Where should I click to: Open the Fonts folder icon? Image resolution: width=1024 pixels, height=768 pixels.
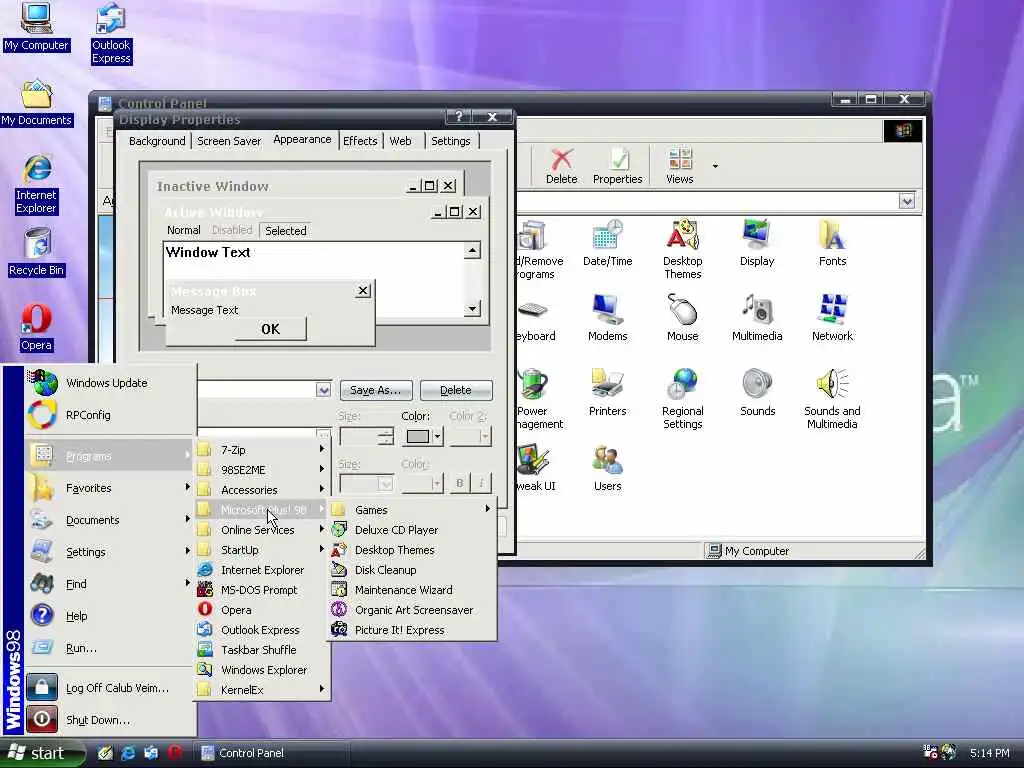tap(832, 243)
